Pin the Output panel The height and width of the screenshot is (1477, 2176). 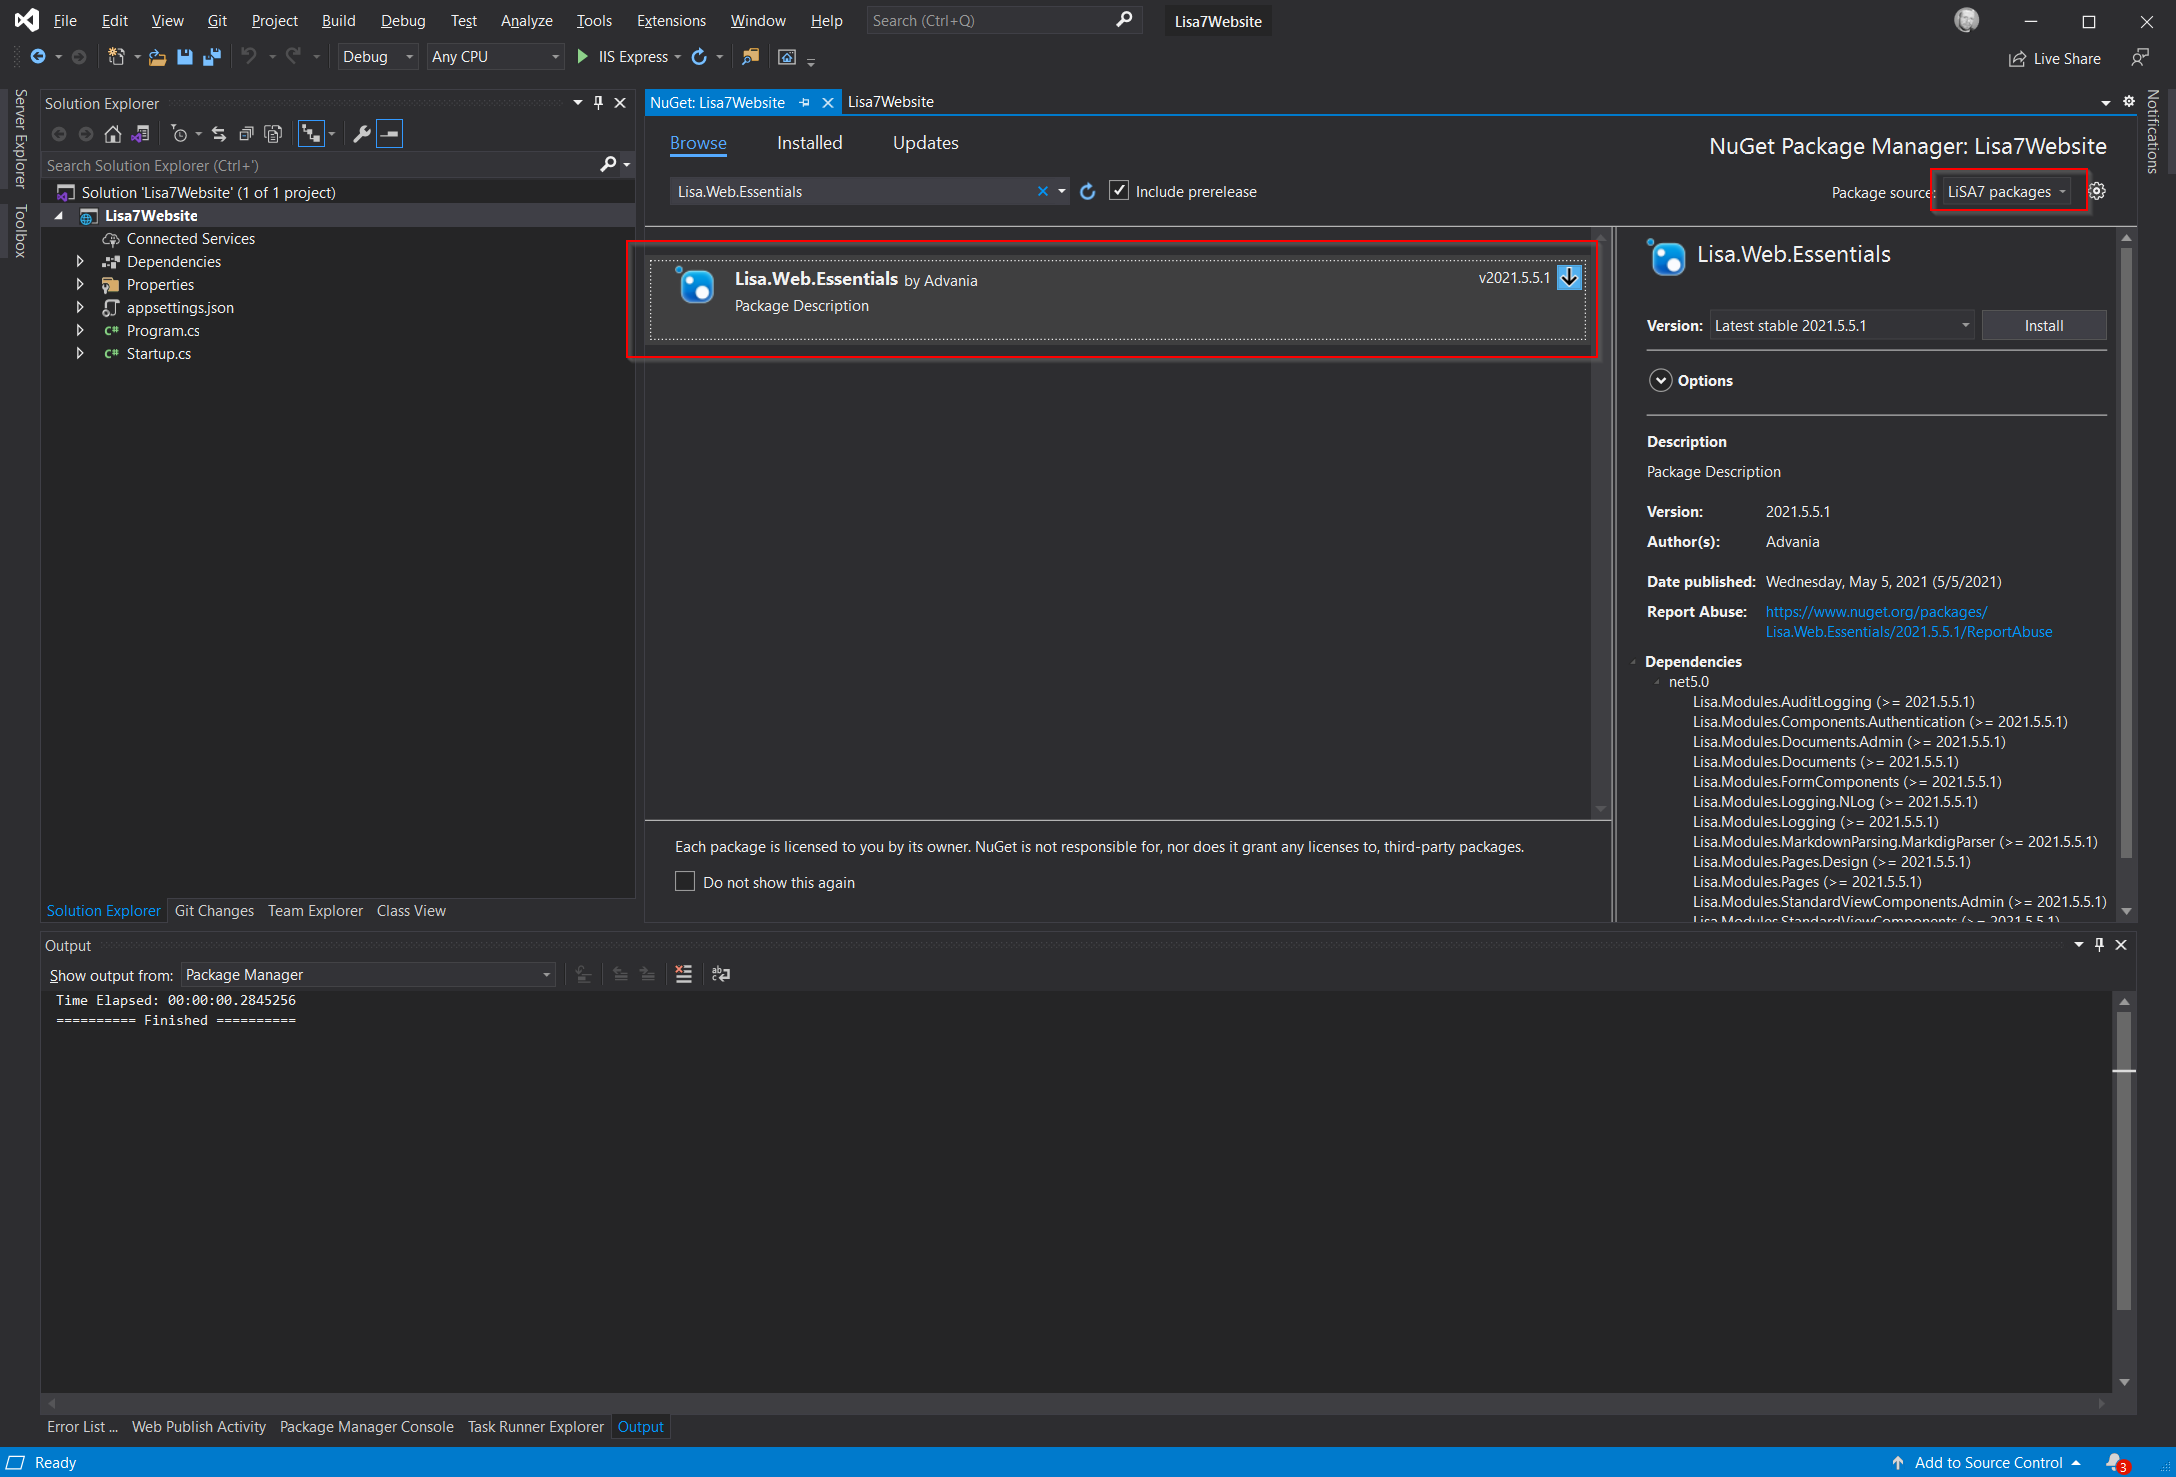point(2100,945)
